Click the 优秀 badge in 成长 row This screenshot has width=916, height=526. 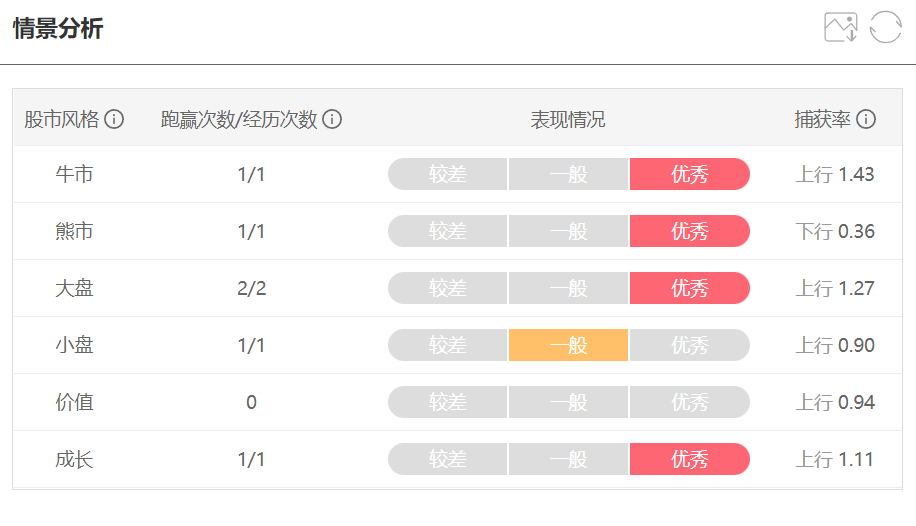pyautogui.click(x=689, y=459)
